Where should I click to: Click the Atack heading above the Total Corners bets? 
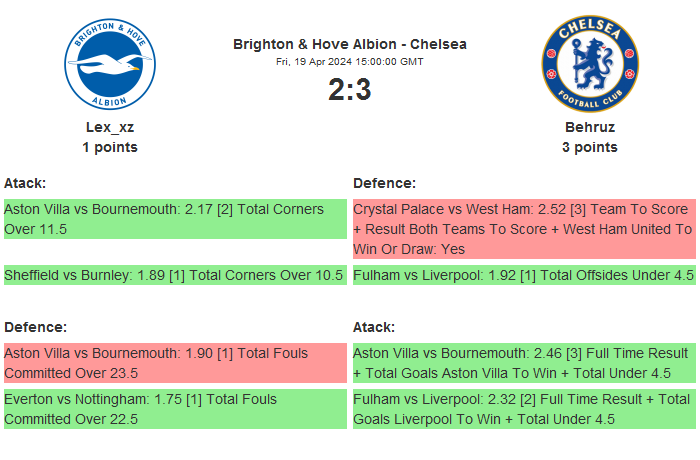pyautogui.click(x=25, y=183)
